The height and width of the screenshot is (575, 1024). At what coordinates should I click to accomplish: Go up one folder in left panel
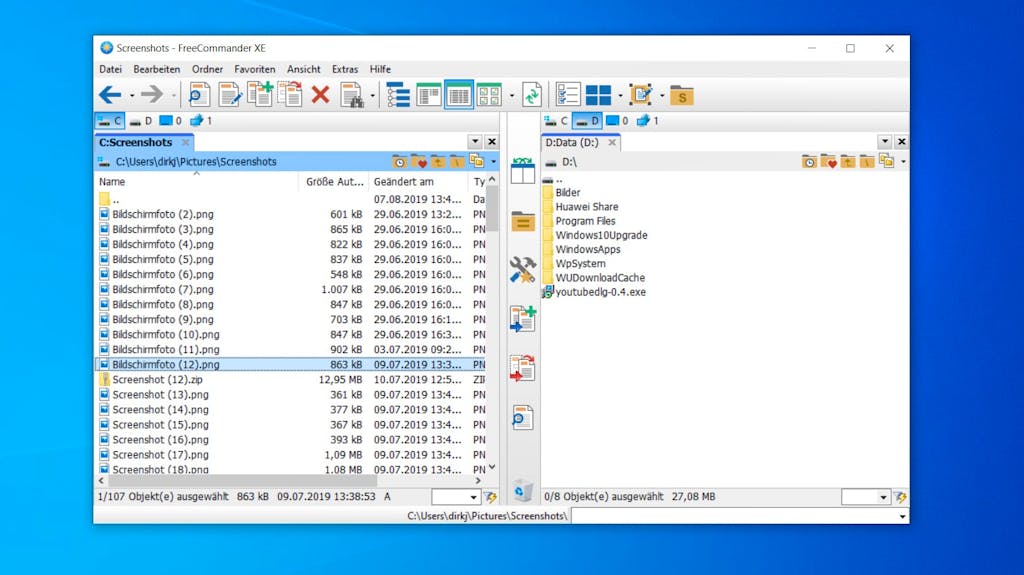point(438,161)
